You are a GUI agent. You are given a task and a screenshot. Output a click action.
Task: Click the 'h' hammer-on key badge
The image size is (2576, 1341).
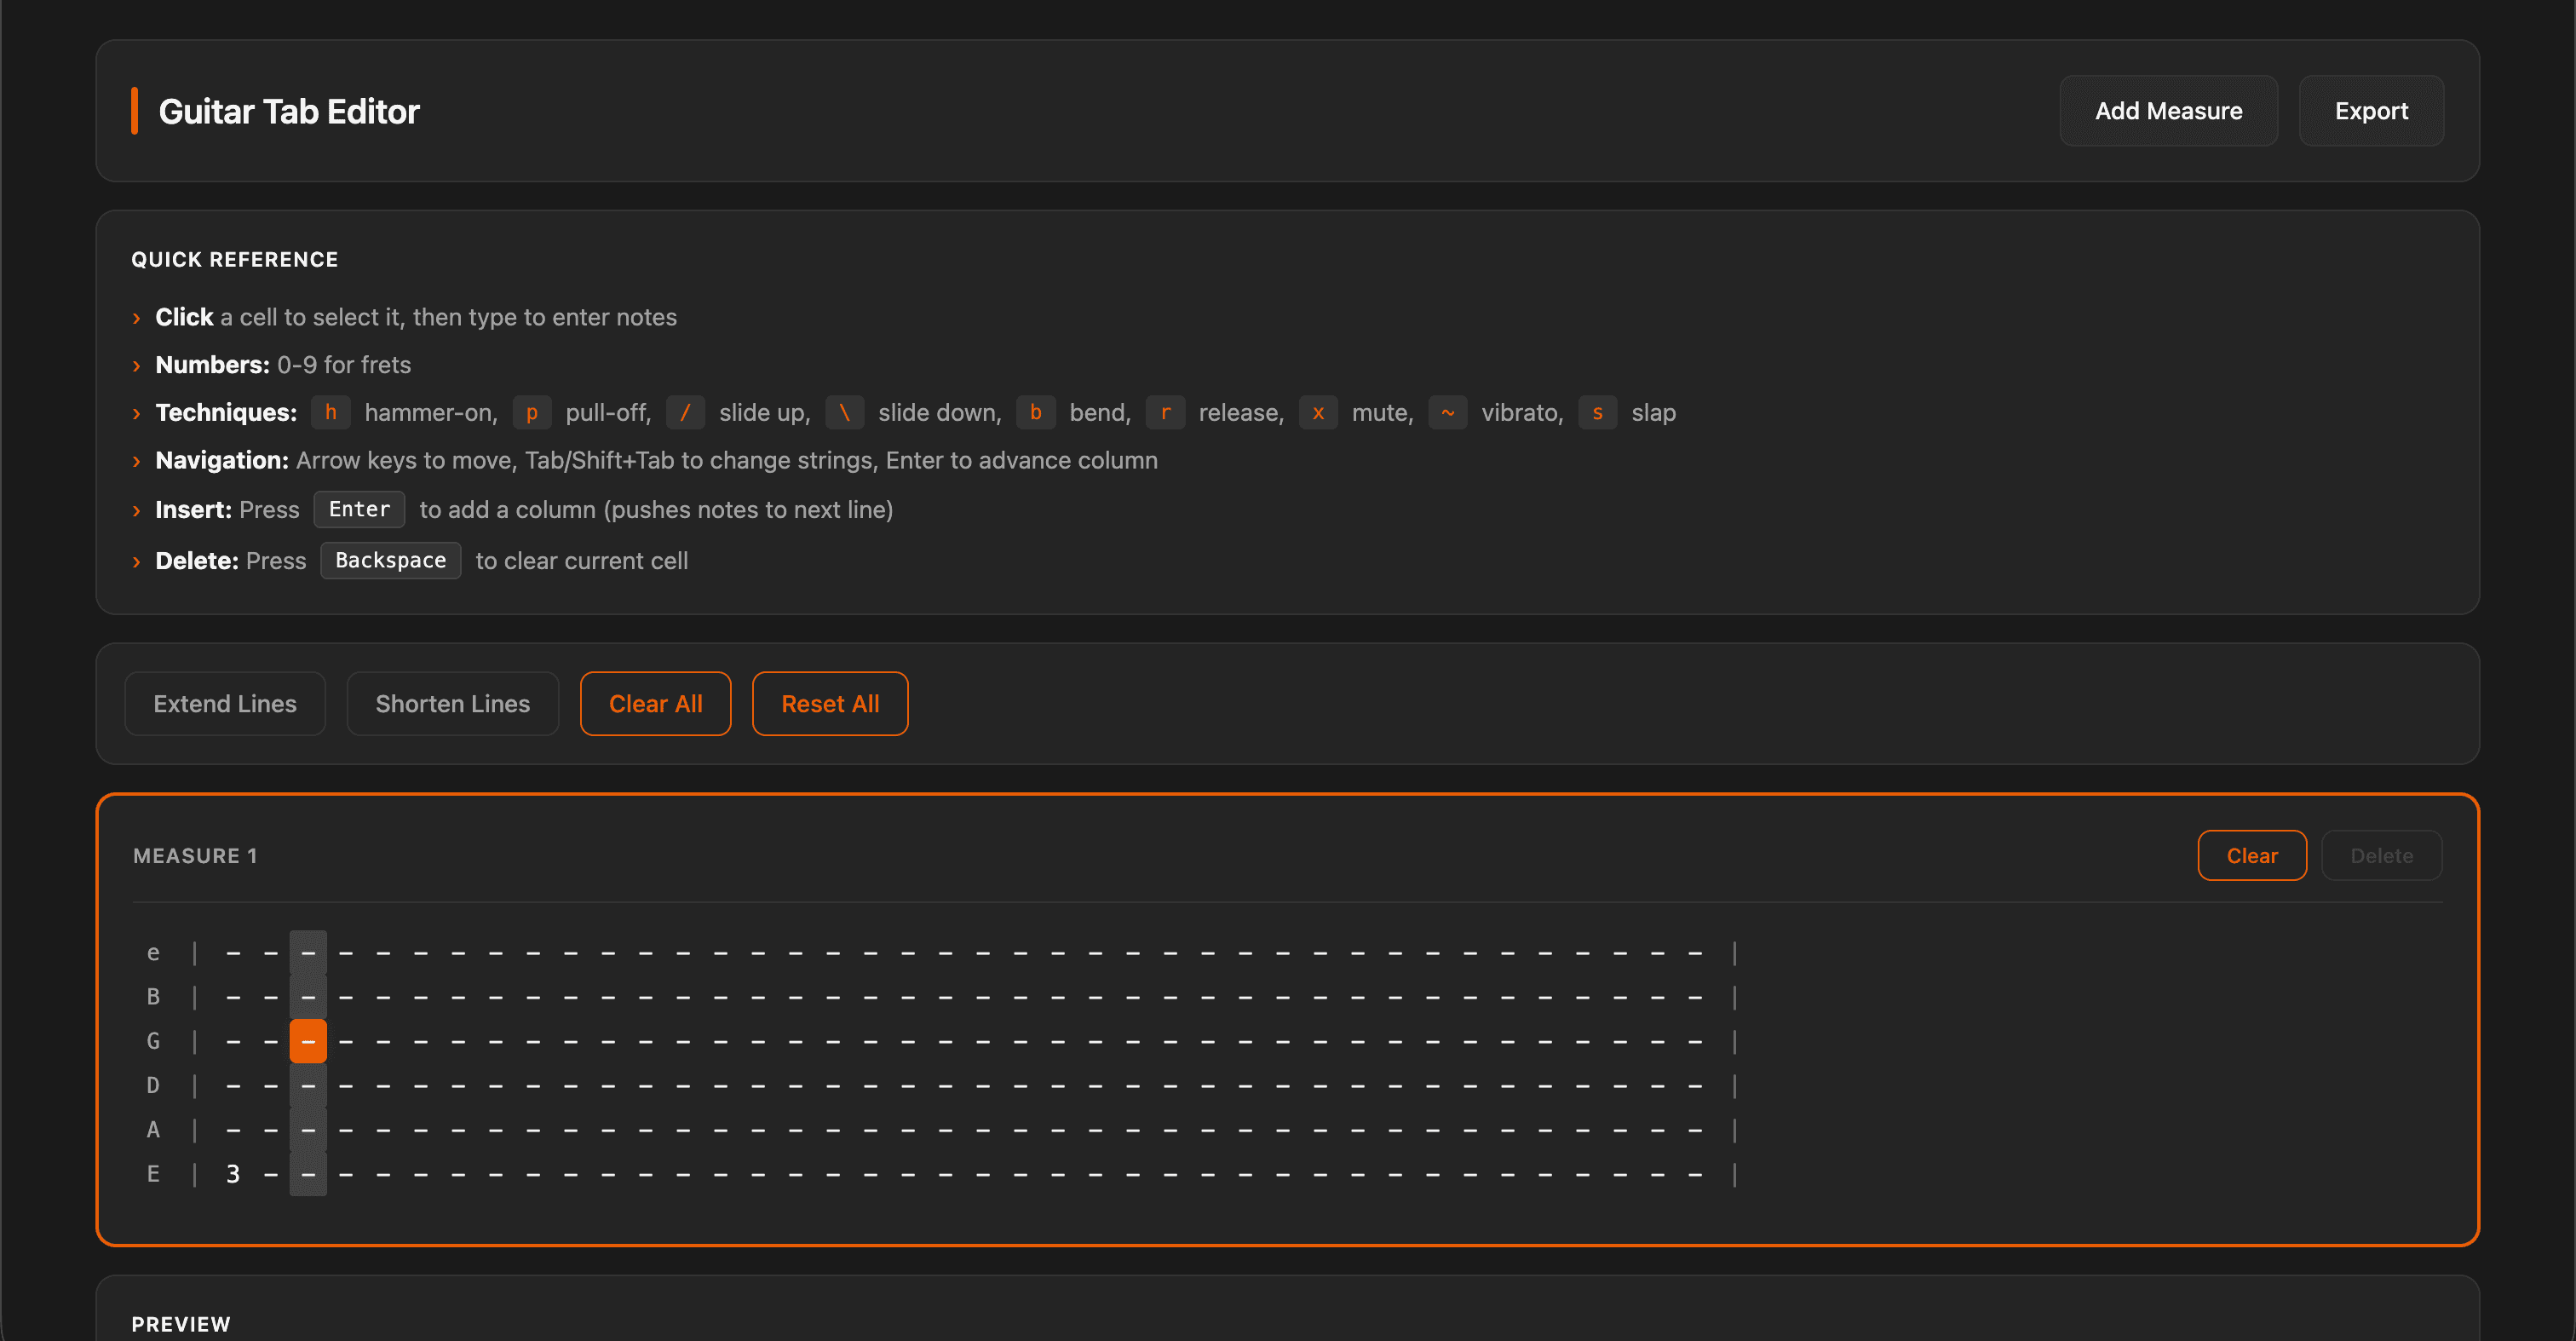click(330, 413)
